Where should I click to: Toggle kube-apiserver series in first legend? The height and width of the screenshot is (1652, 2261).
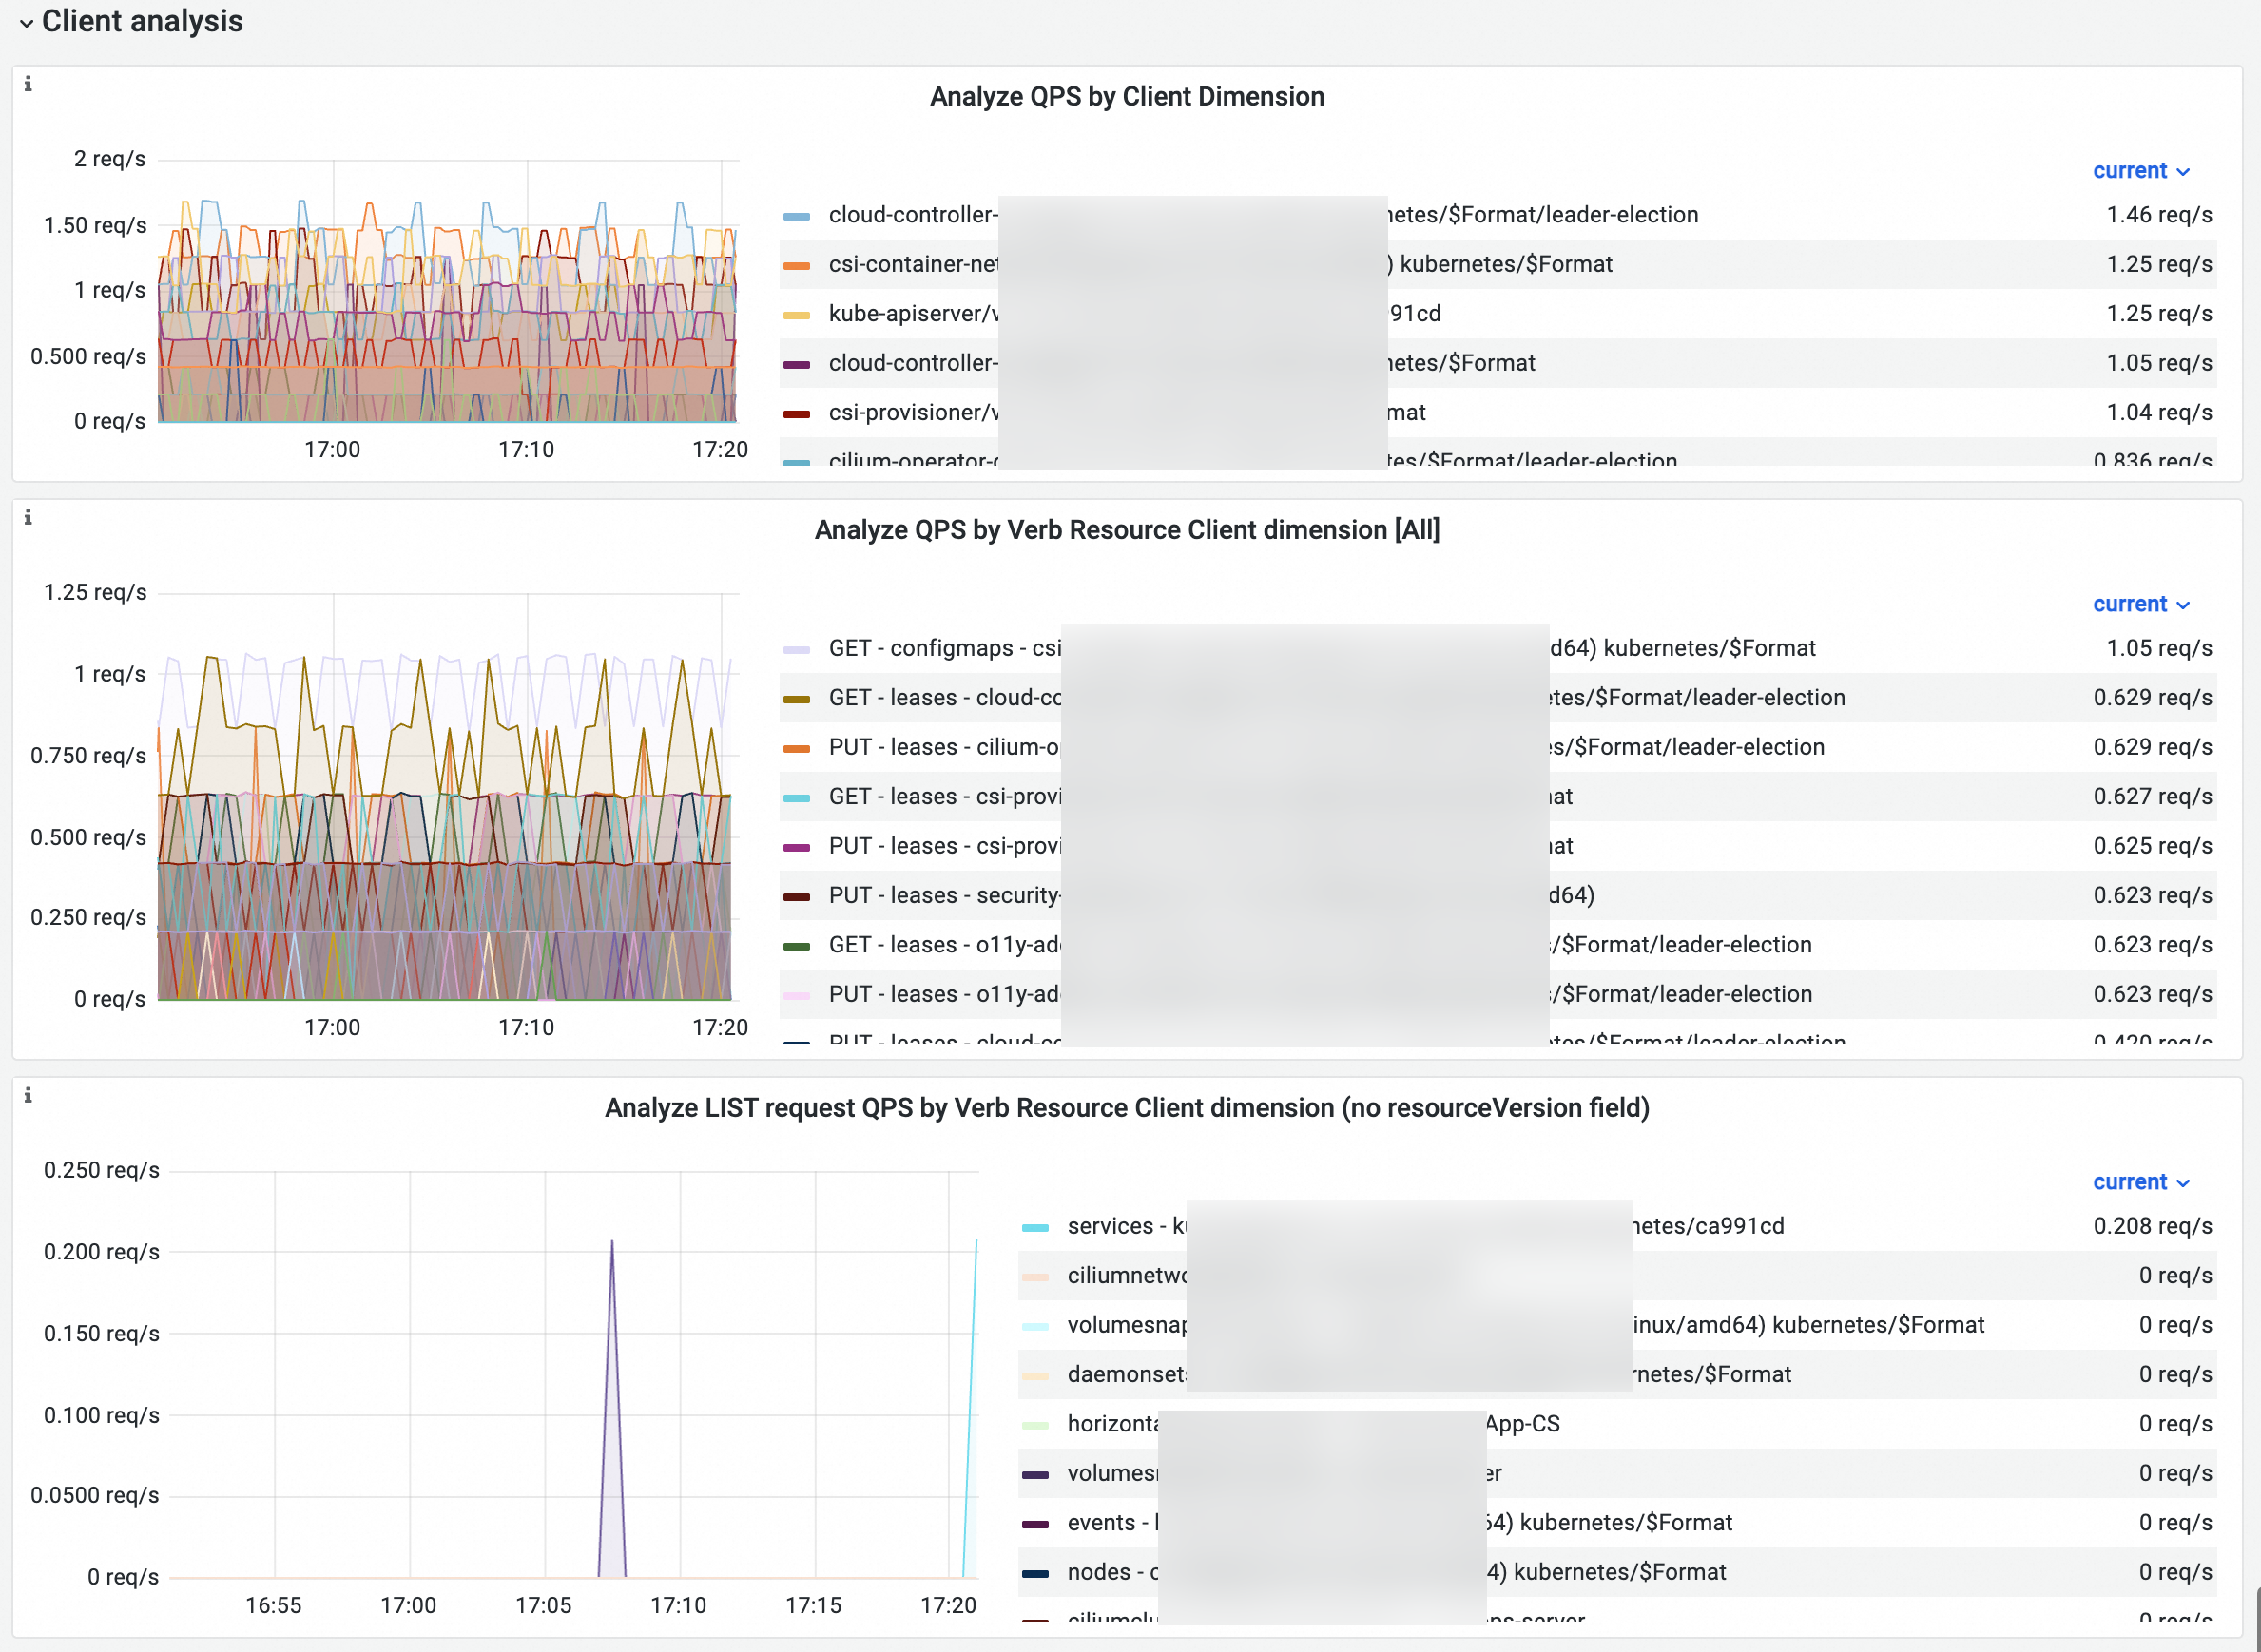pos(911,314)
